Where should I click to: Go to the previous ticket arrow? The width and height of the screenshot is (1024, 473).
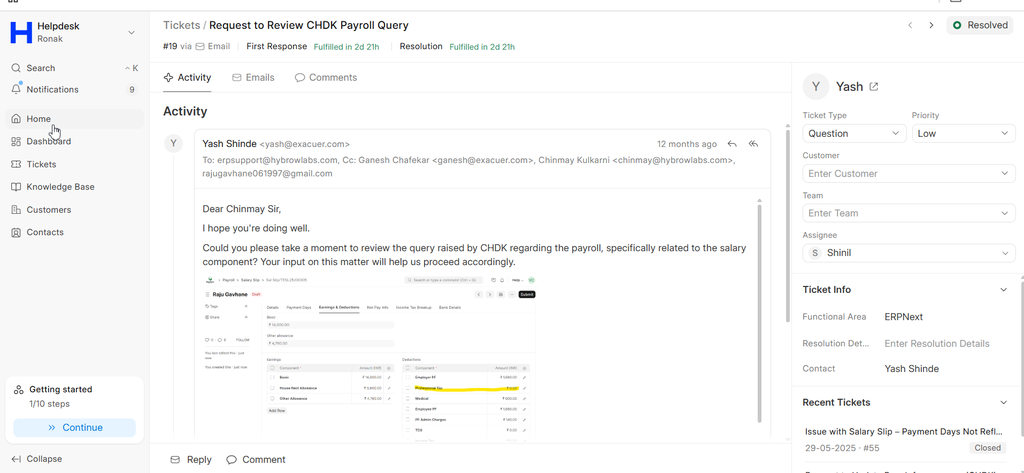click(910, 25)
